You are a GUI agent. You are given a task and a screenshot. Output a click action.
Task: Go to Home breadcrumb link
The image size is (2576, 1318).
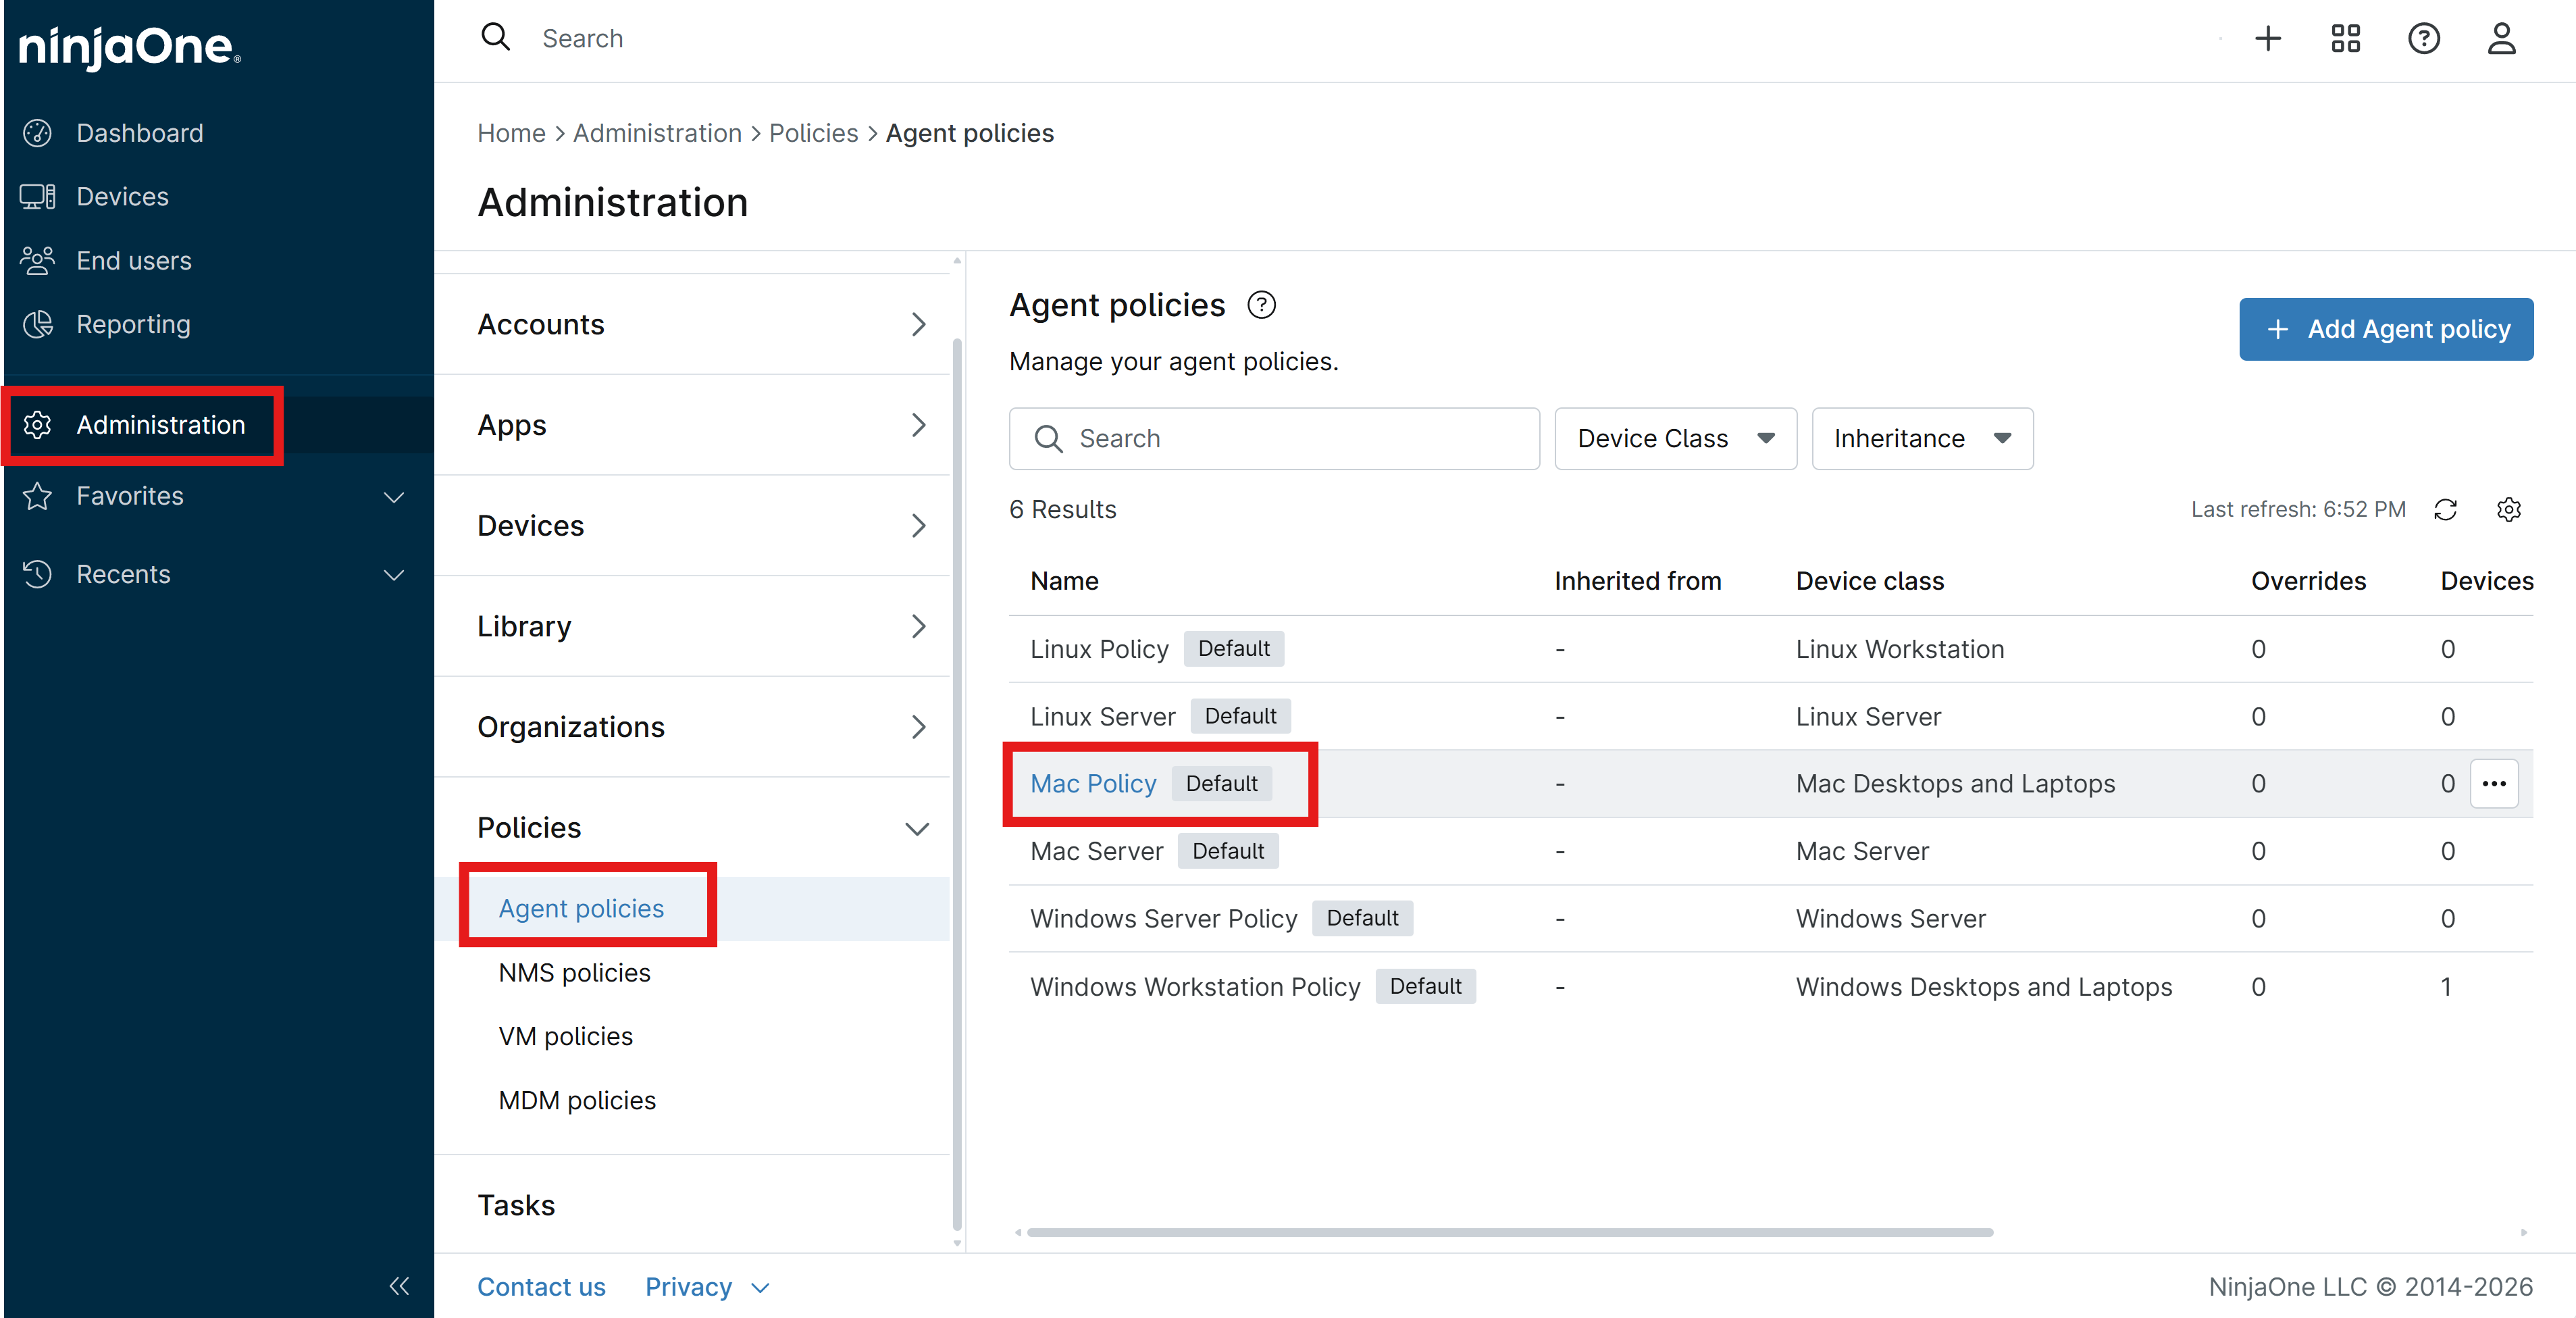(511, 133)
